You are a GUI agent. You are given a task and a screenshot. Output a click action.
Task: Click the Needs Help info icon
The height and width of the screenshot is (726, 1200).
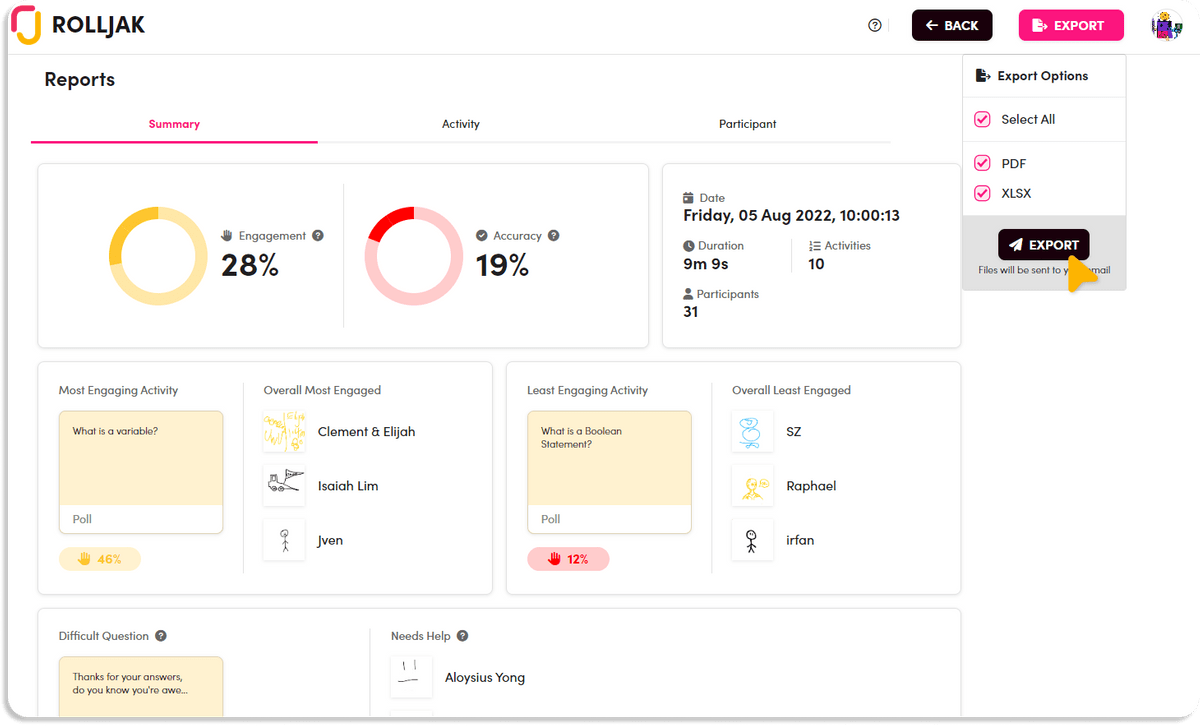[x=463, y=636]
